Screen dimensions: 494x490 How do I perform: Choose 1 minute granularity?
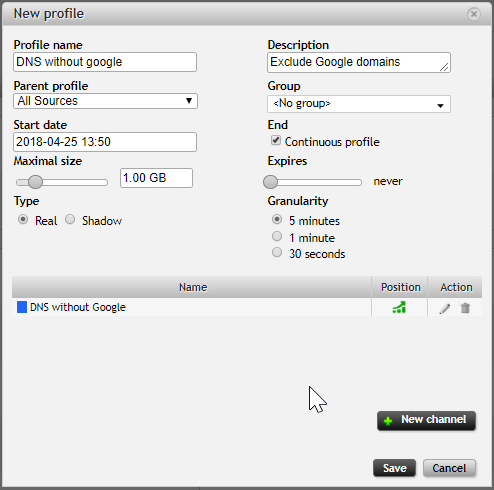(277, 236)
